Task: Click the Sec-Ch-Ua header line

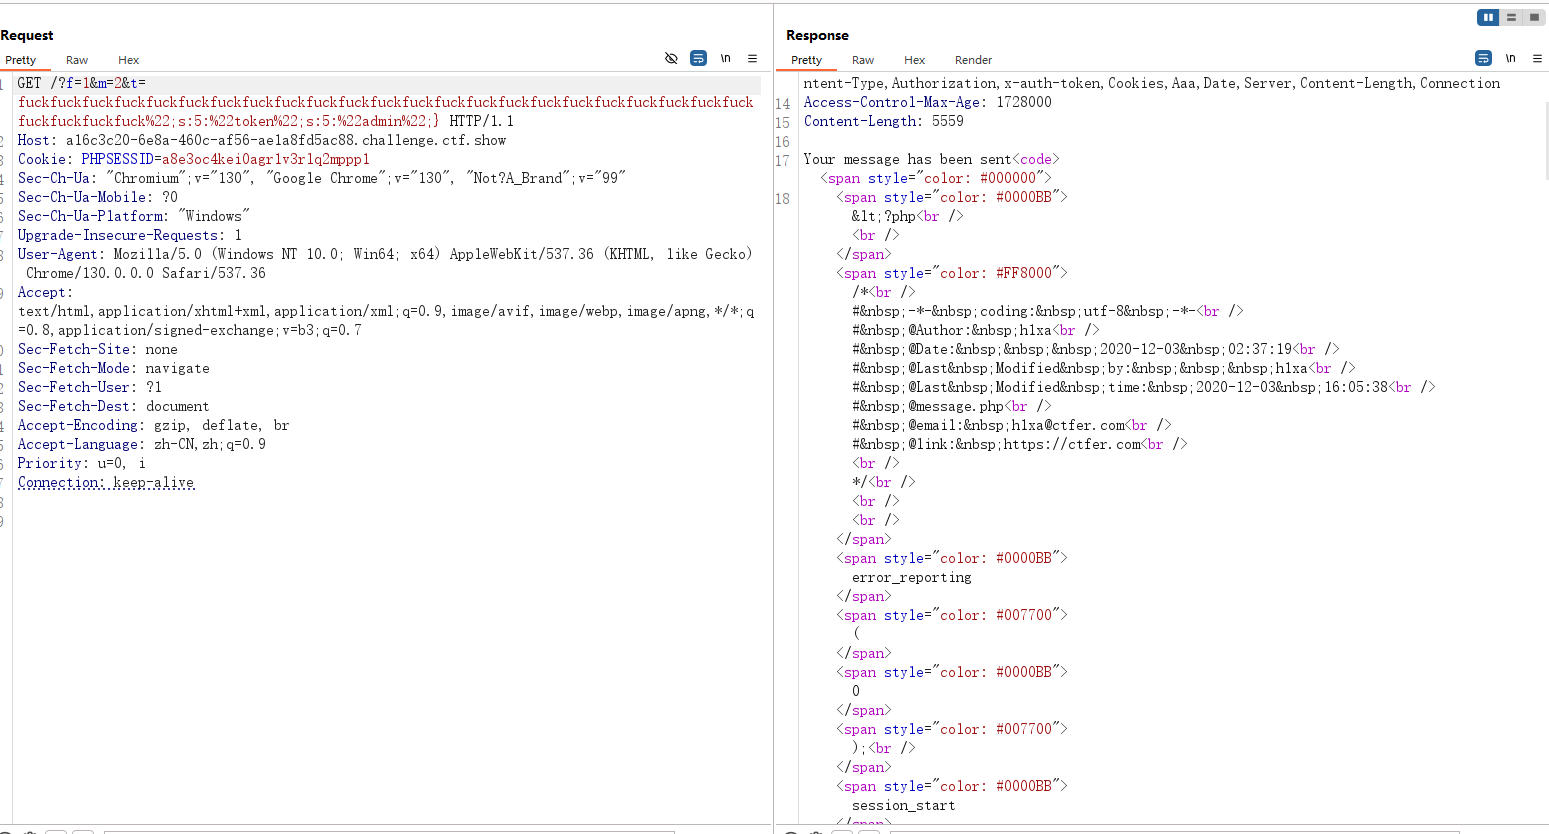Action: pos(321,178)
